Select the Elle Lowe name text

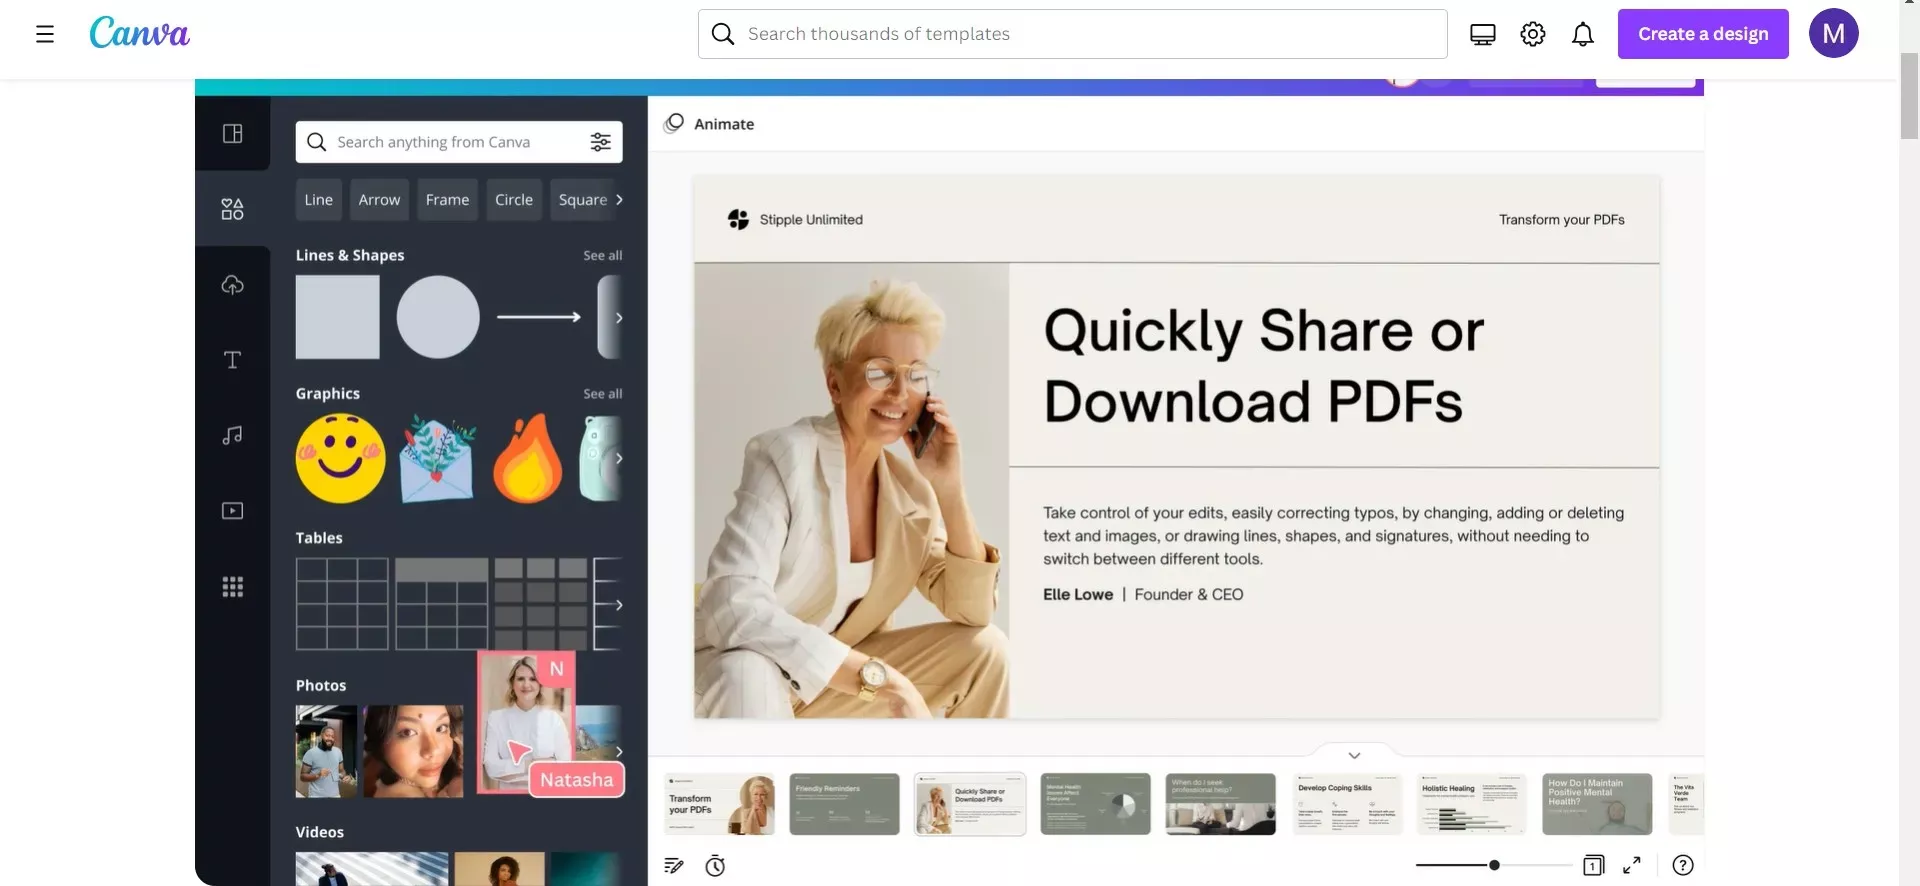(x=1077, y=595)
